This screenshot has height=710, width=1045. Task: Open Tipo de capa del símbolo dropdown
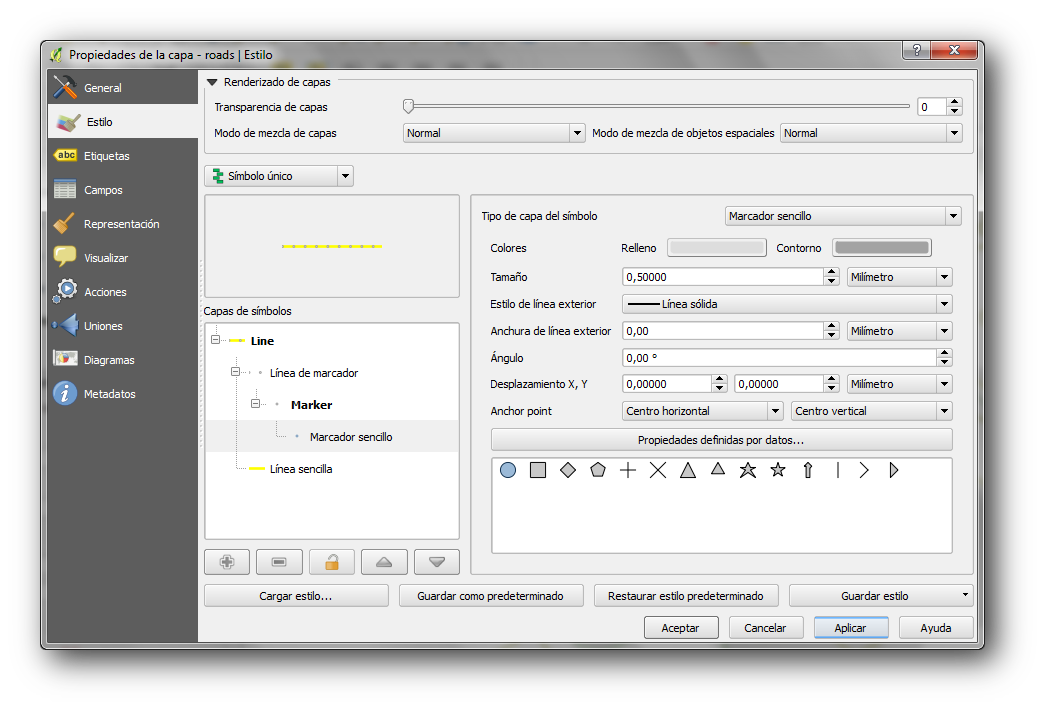tap(843, 216)
